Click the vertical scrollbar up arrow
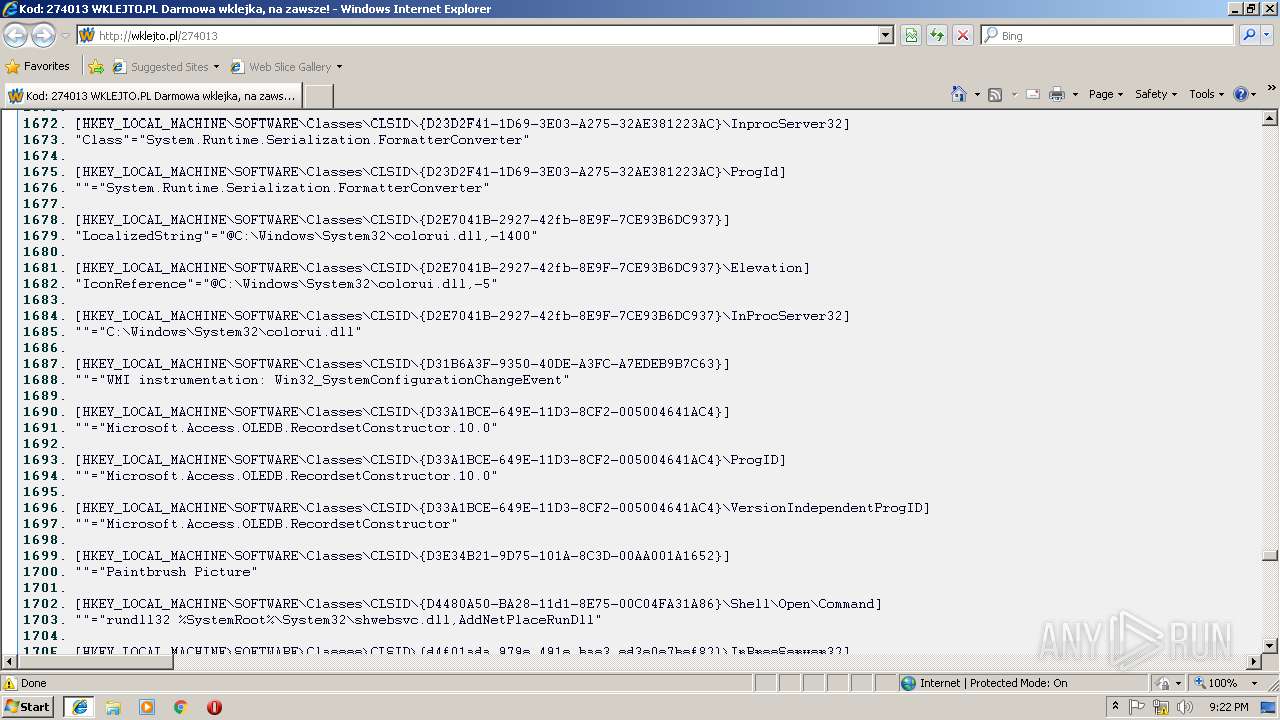 tap(1270, 119)
